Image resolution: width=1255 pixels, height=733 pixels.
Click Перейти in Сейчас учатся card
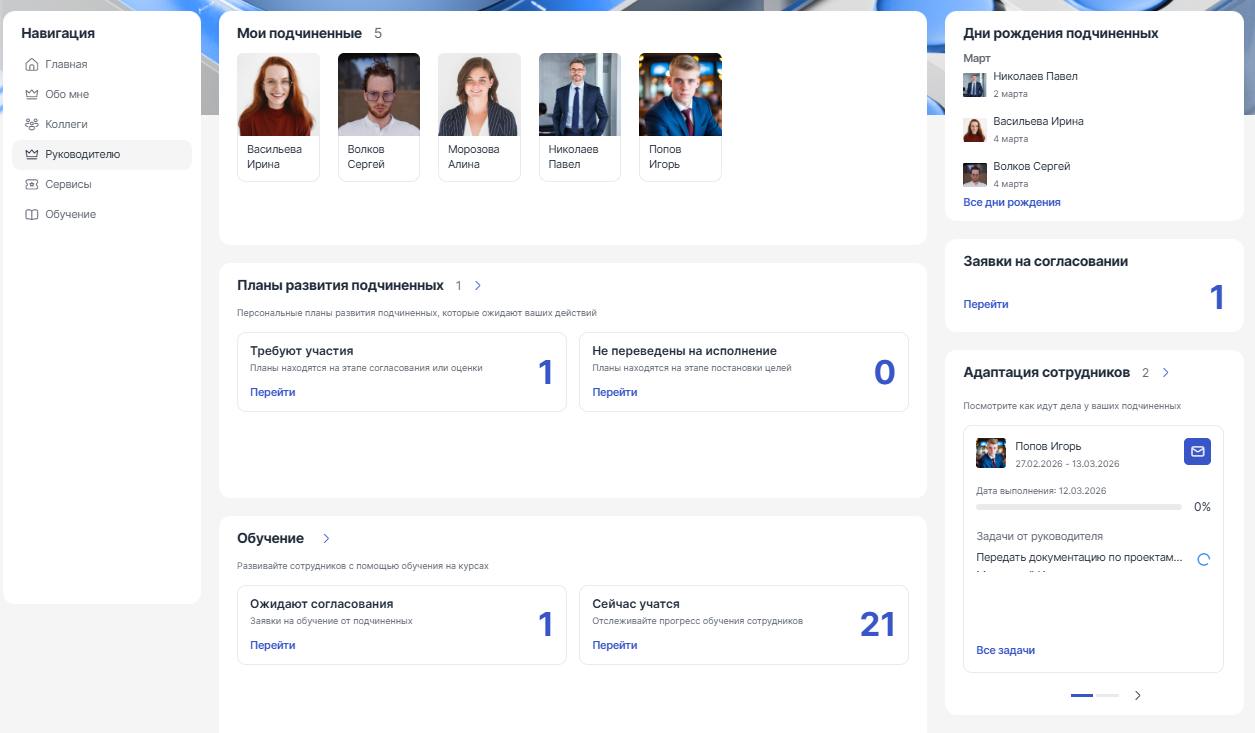(614, 645)
